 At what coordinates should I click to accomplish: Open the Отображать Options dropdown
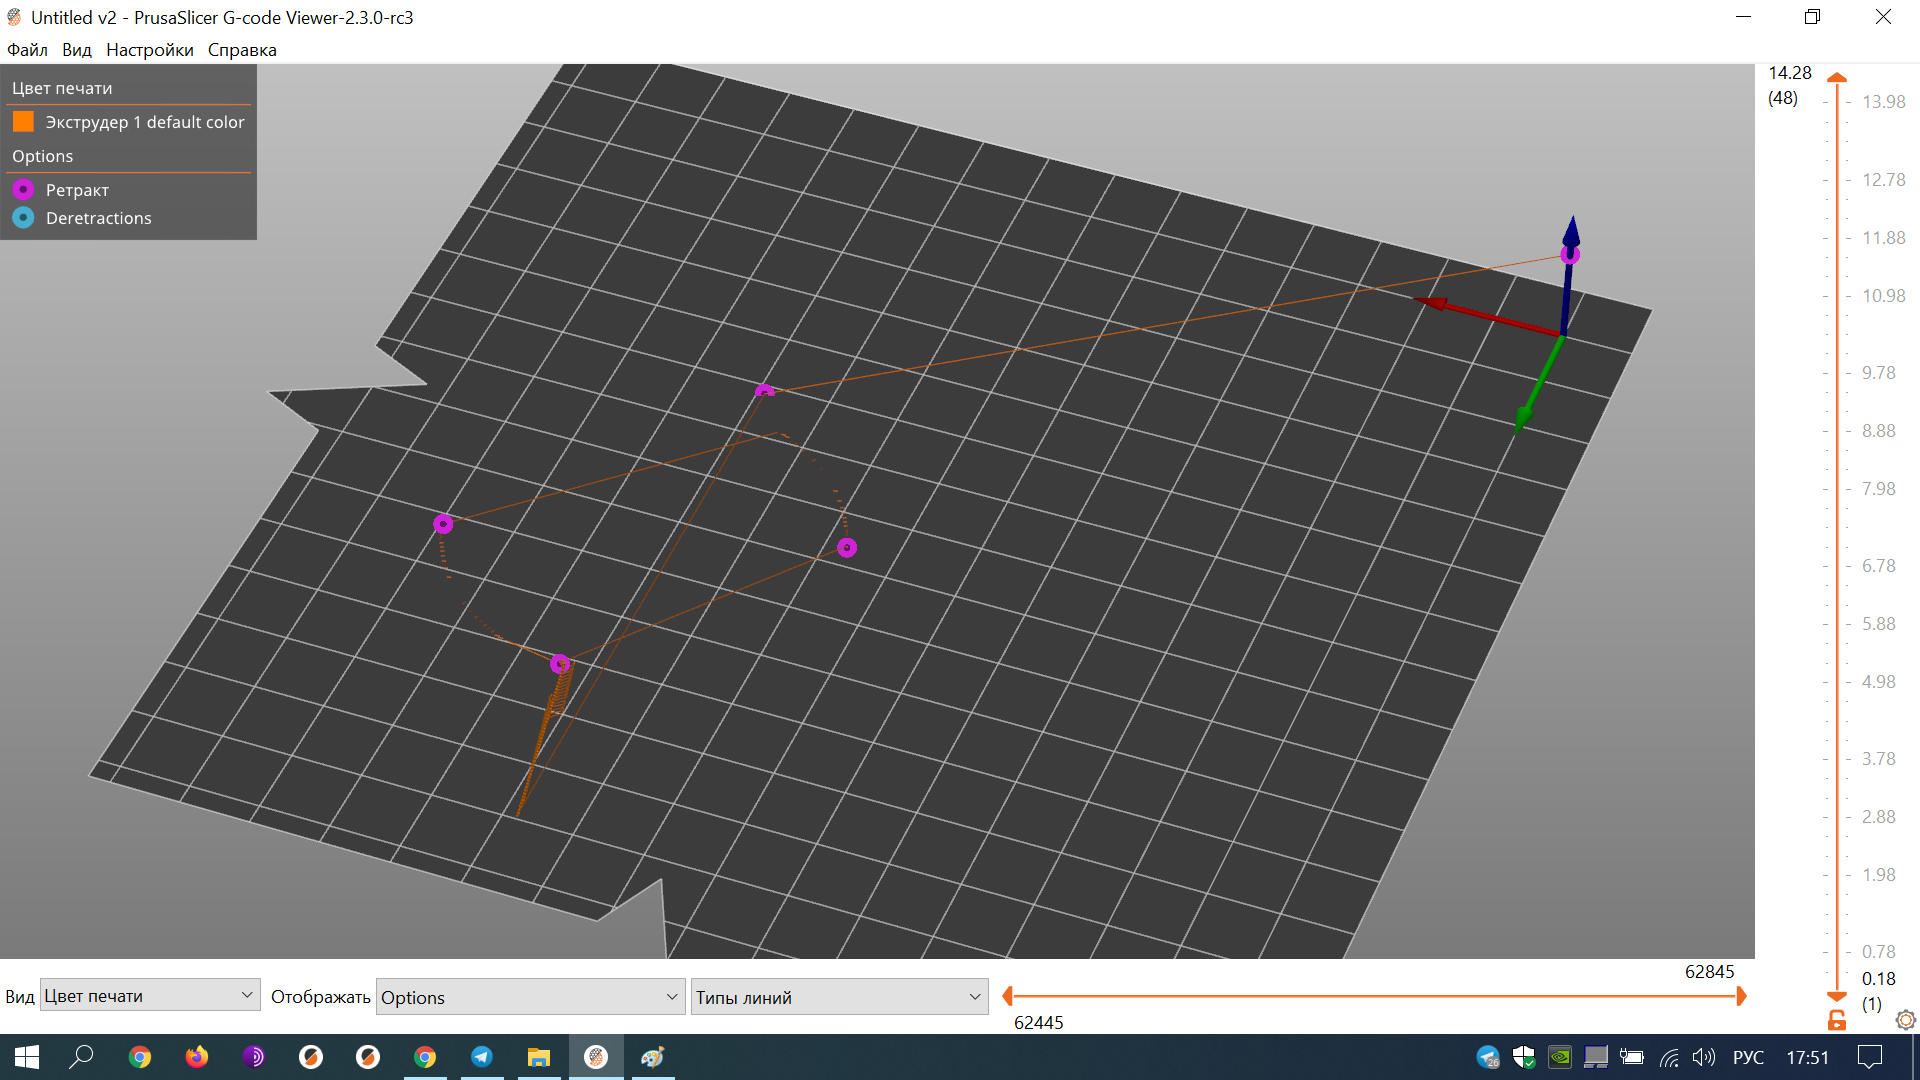point(530,997)
